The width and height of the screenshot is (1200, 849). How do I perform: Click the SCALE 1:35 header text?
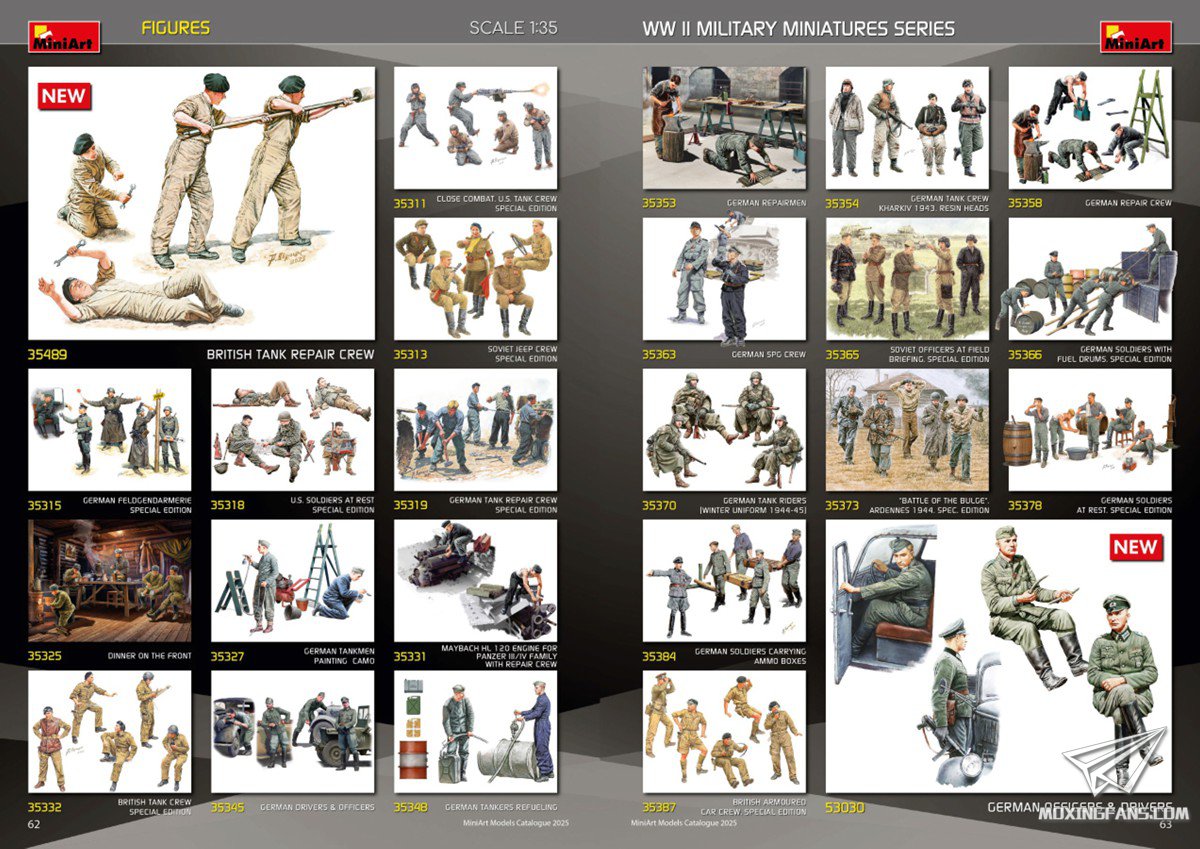(513, 28)
